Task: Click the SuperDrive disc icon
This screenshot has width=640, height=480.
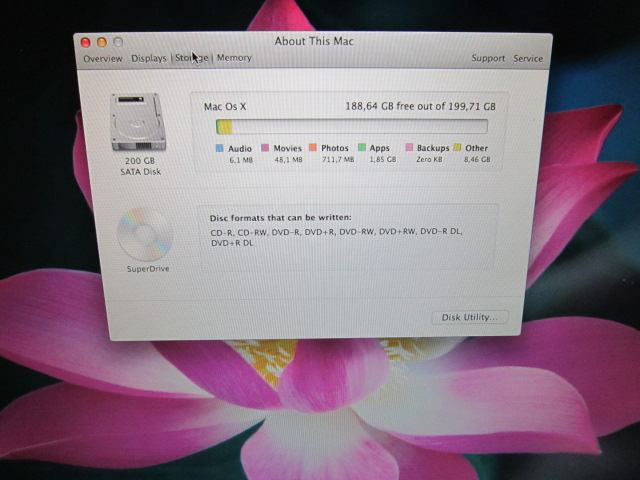Action: pos(144,234)
